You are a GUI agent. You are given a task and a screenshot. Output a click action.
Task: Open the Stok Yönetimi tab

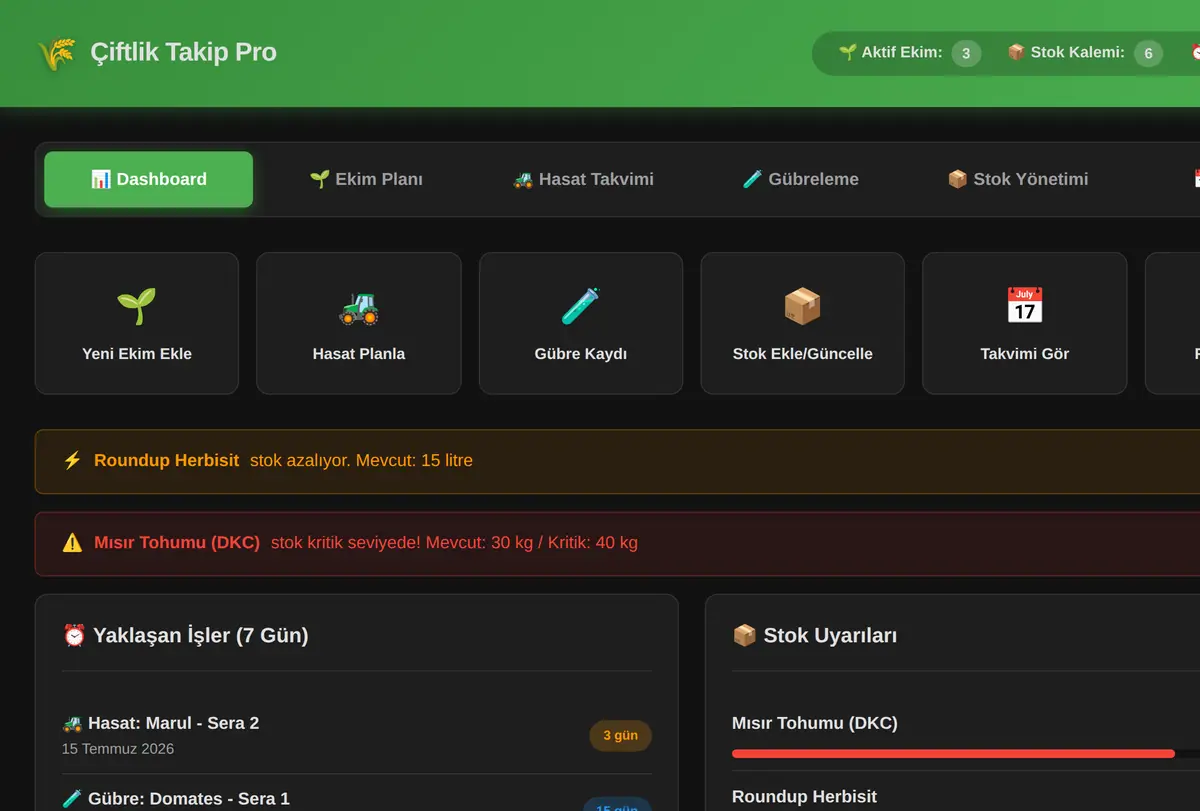(x=1017, y=179)
